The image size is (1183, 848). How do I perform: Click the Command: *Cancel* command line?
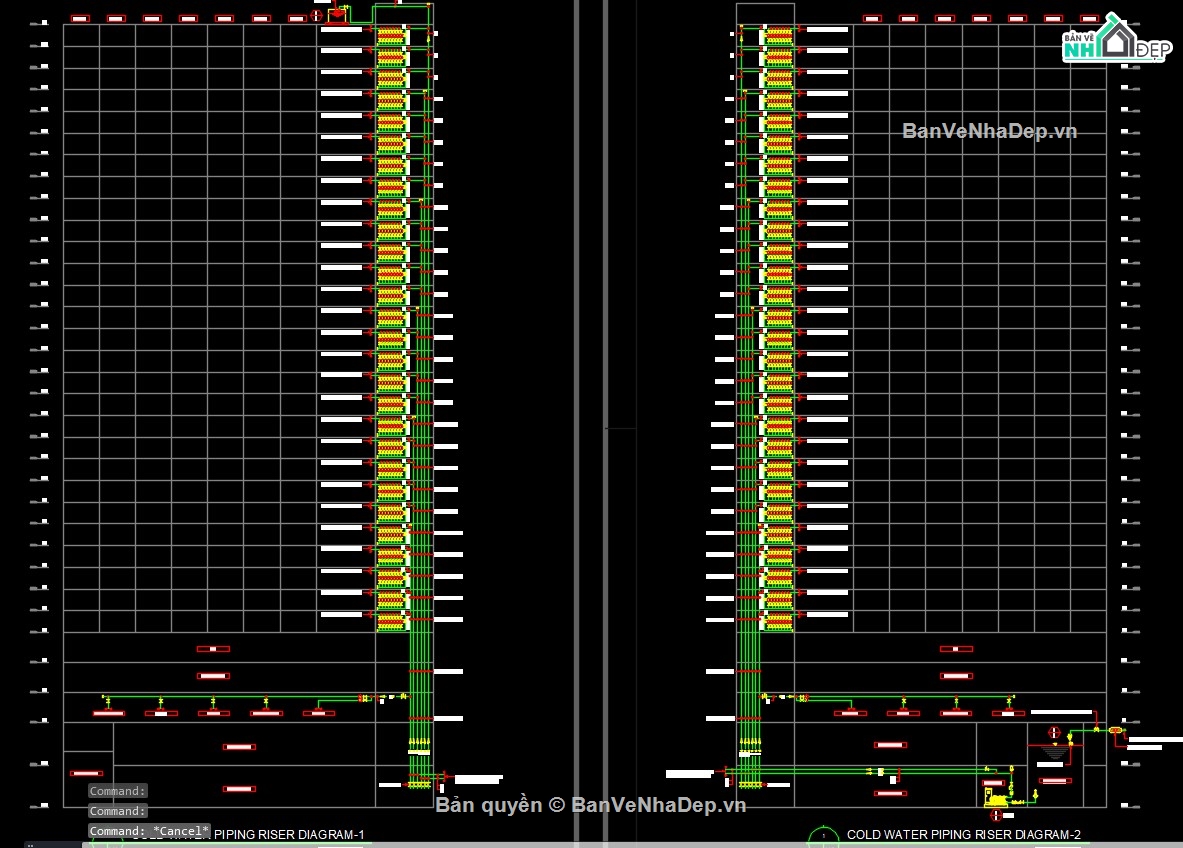[x=149, y=831]
